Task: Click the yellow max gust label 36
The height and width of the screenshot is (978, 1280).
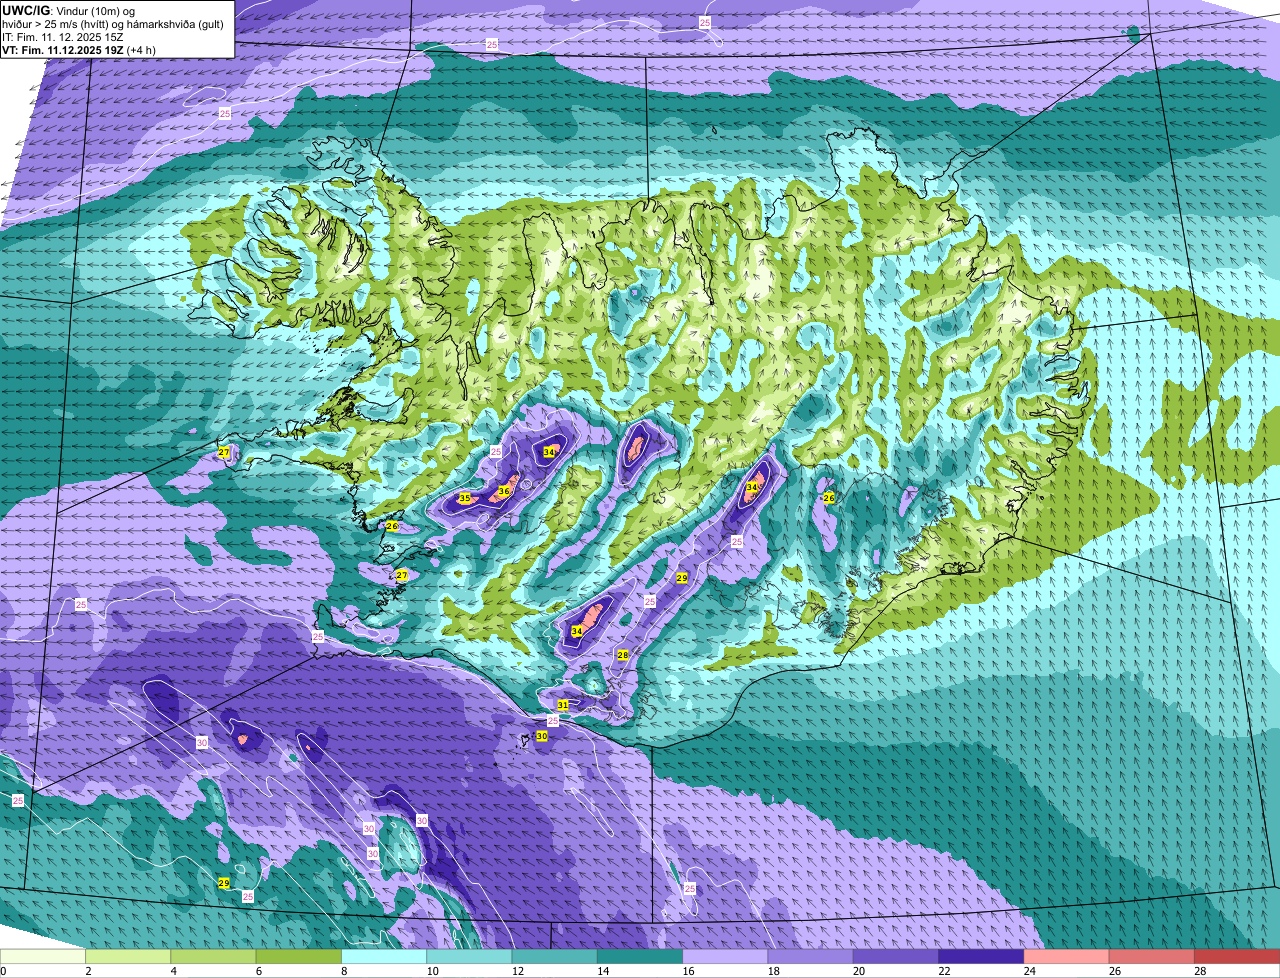Action: coord(504,491)
